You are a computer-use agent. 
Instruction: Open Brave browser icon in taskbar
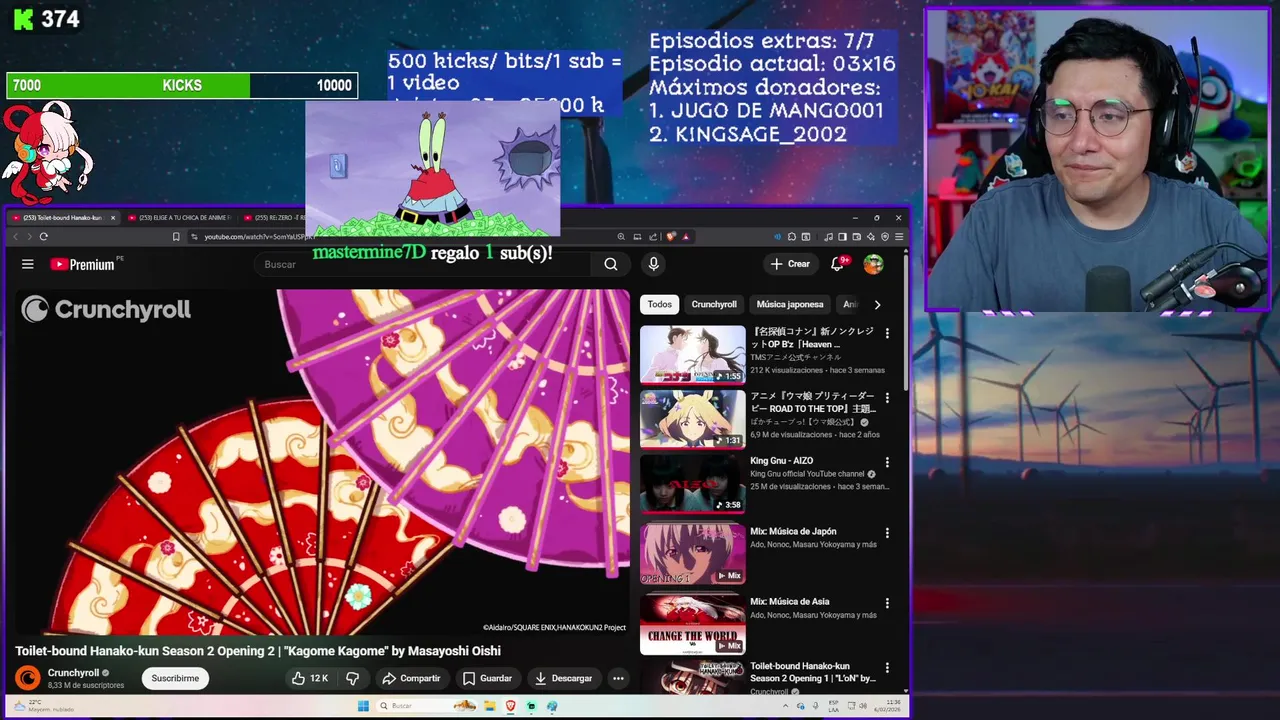[510, 706]
